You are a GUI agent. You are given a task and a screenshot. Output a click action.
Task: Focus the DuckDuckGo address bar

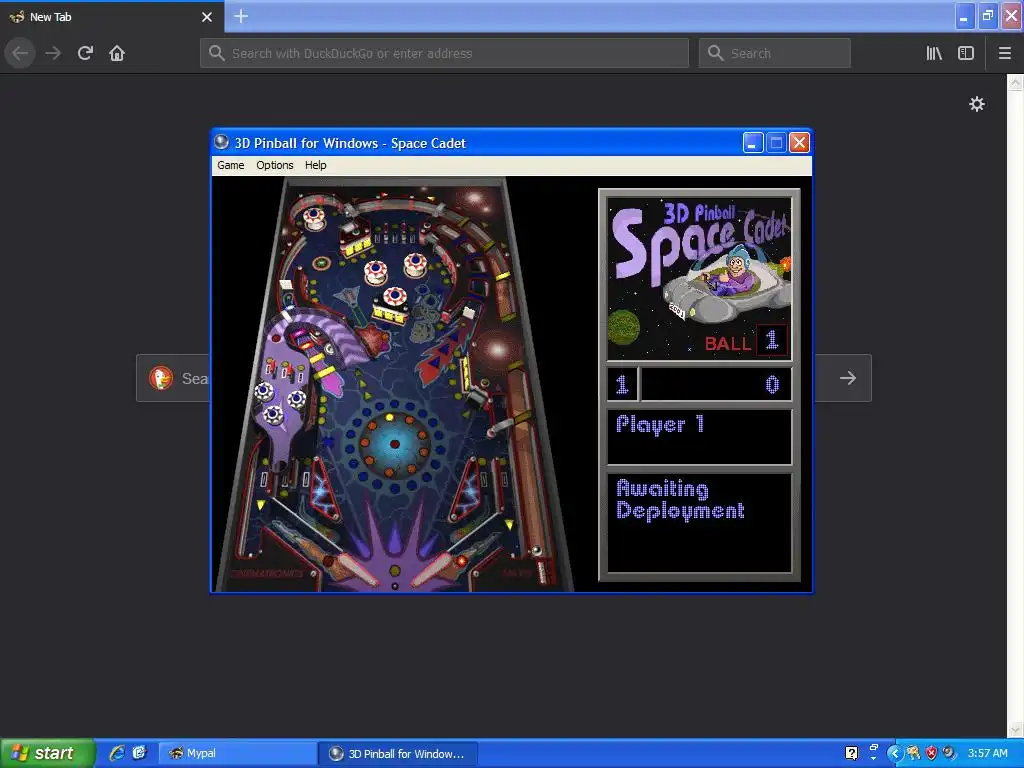click(x=444, y=53)
